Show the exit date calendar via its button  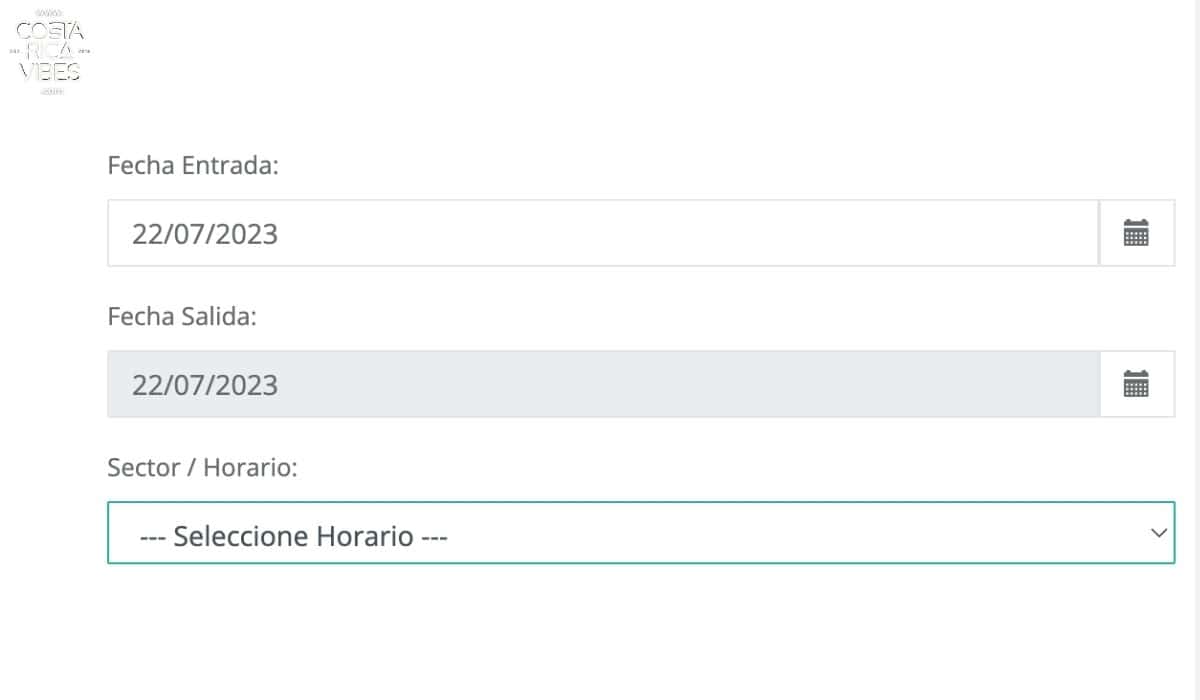[1136, 384]
